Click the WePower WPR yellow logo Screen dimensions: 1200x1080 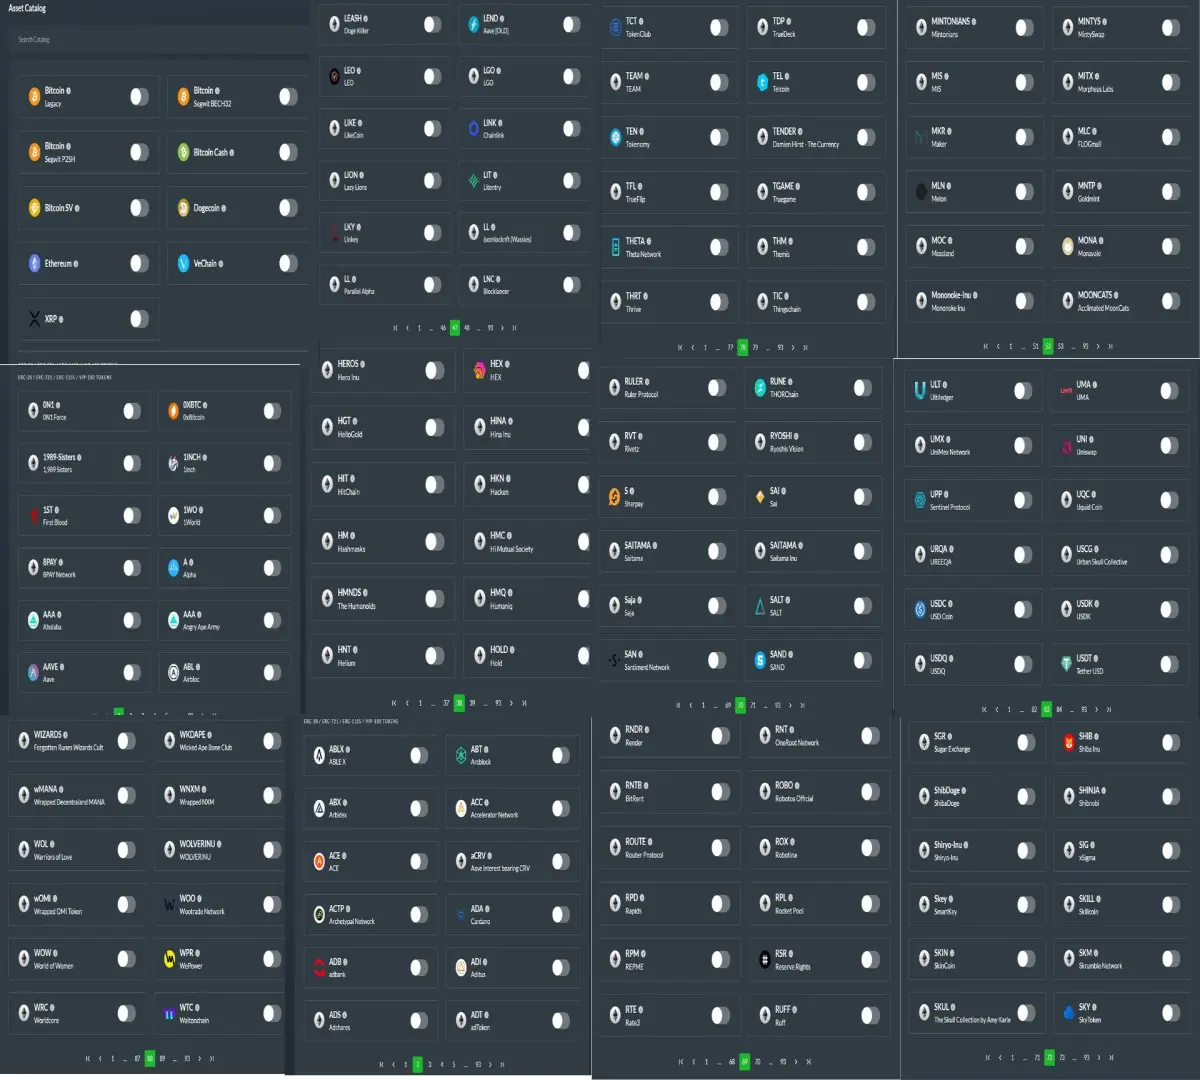point(170,959)
